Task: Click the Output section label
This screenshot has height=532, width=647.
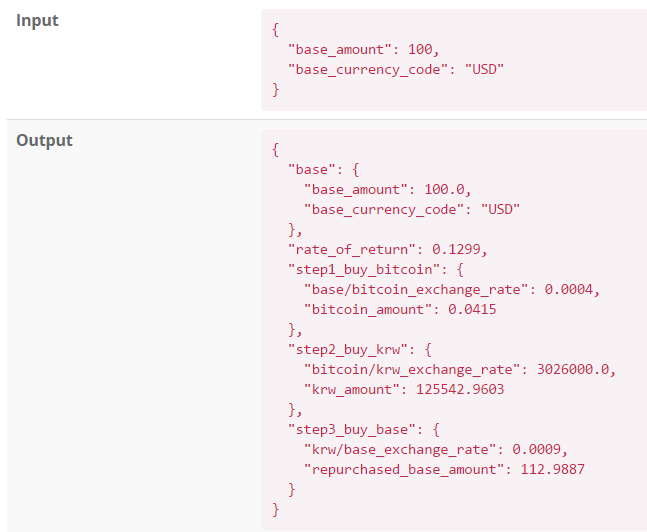Action: (x=44, y=140)
